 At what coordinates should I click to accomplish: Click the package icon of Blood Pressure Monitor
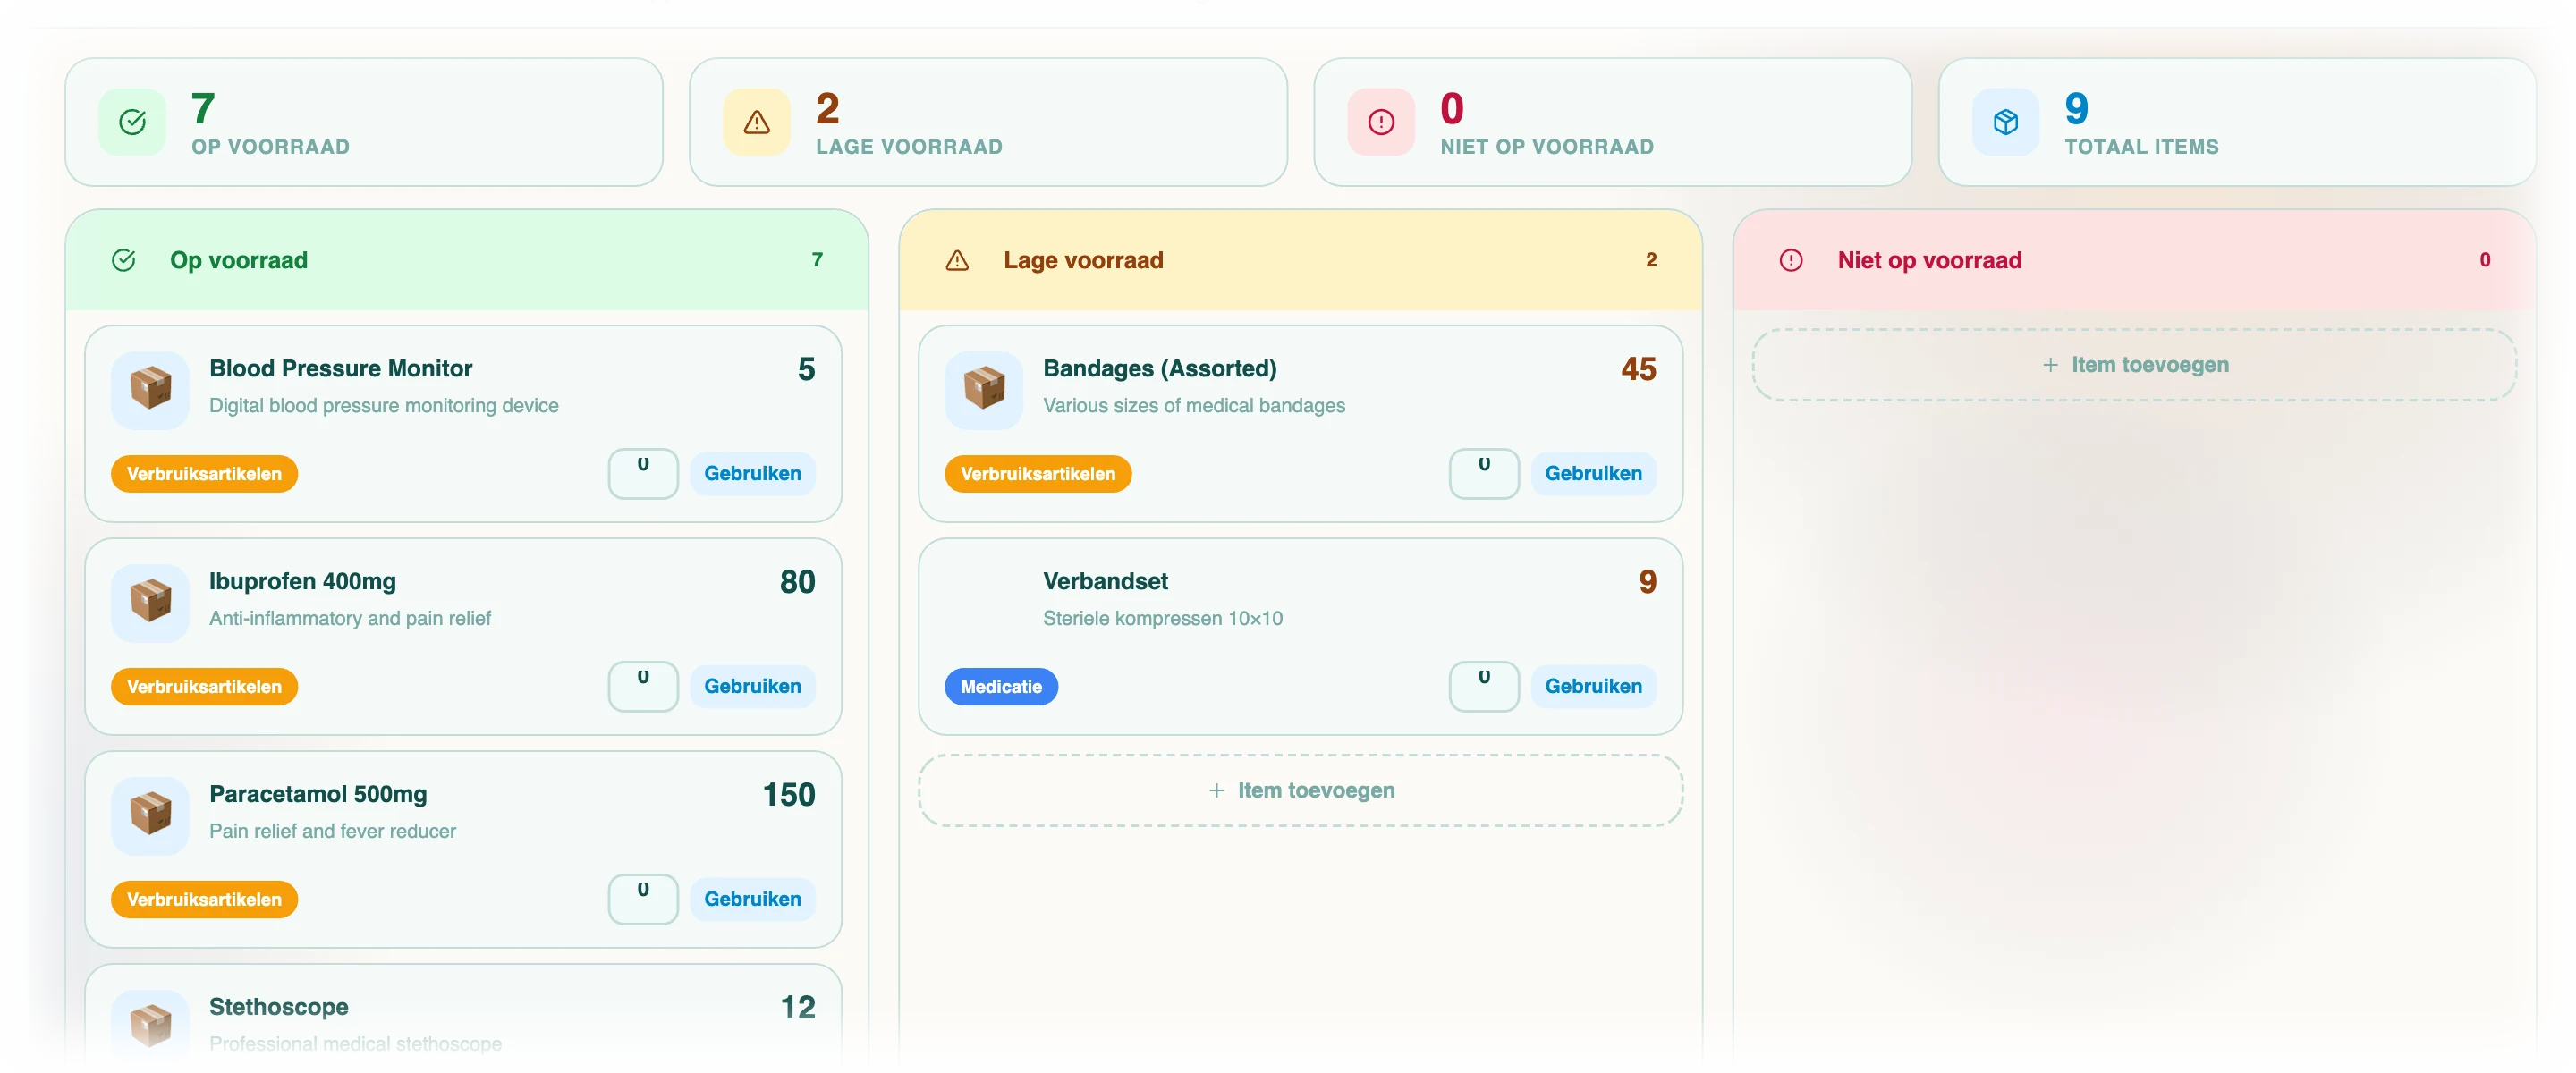click(150, 389)
